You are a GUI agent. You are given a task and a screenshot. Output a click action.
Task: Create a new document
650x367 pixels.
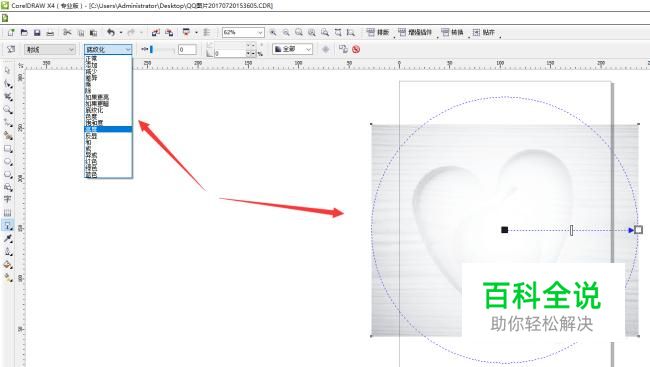pyautogui.click(x=11, y=32)
